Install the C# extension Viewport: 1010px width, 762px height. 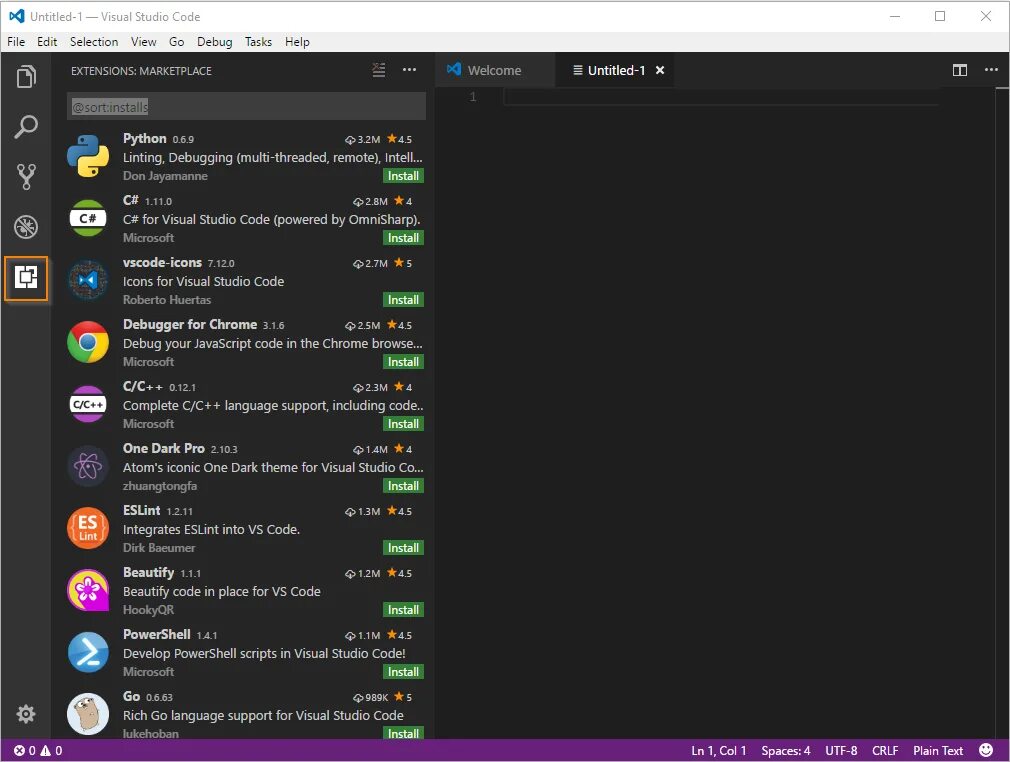(403, 238)
